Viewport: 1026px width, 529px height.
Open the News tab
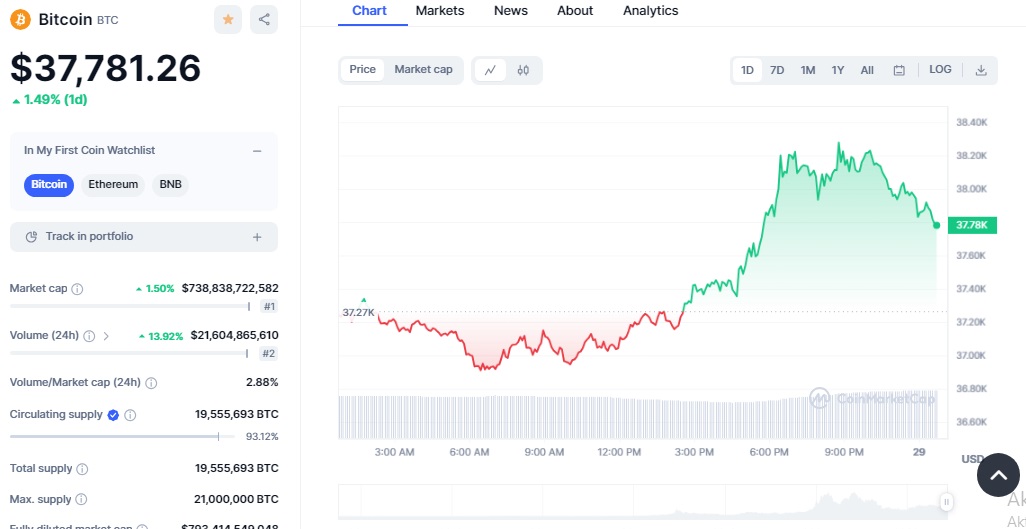click(x=510, y=10)
